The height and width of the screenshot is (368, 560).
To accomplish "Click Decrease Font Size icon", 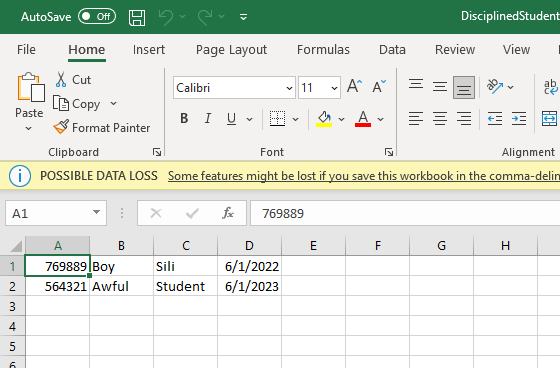I will tap(379, 86).
